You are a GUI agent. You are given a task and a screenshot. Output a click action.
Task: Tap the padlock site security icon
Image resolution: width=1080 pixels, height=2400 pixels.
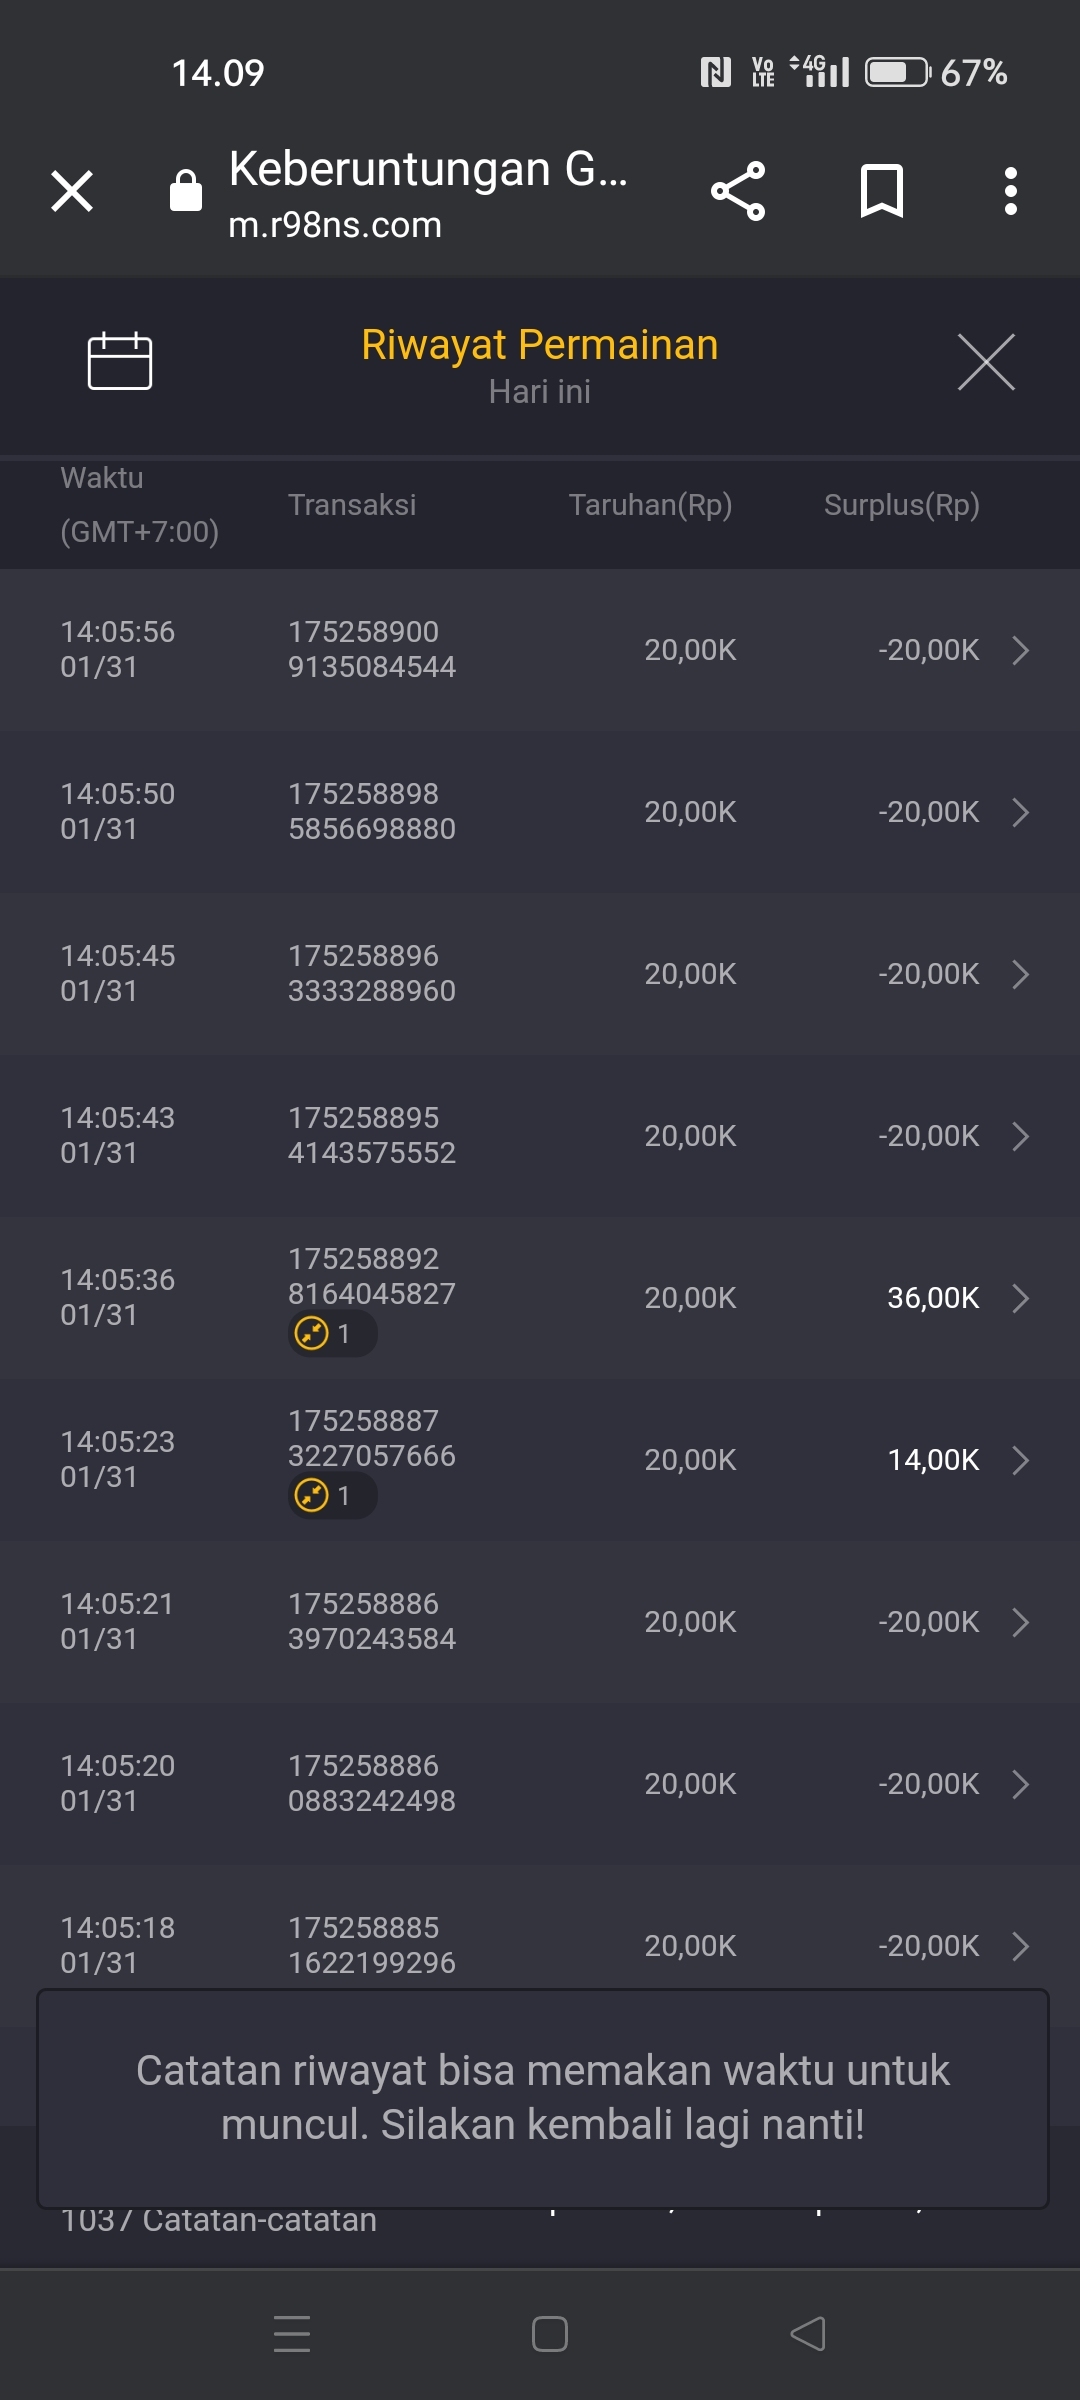pyautogui.click(x=186, y=191)
